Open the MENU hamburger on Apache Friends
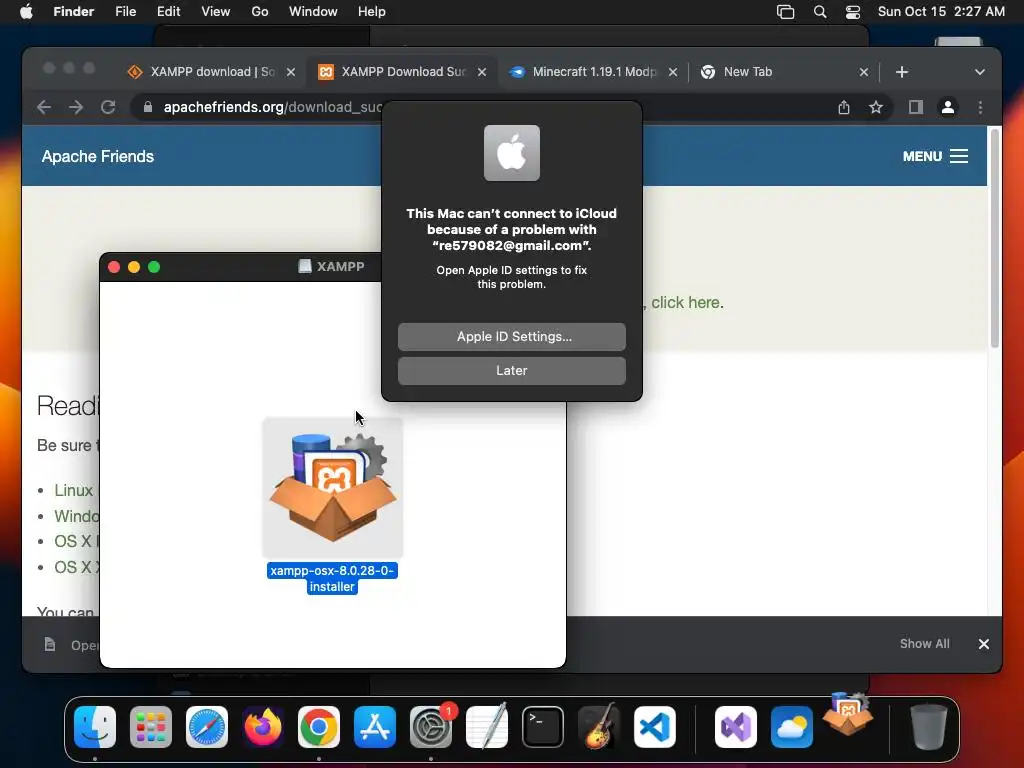Screen dimensions: 1024x768 tap(935, 156)
